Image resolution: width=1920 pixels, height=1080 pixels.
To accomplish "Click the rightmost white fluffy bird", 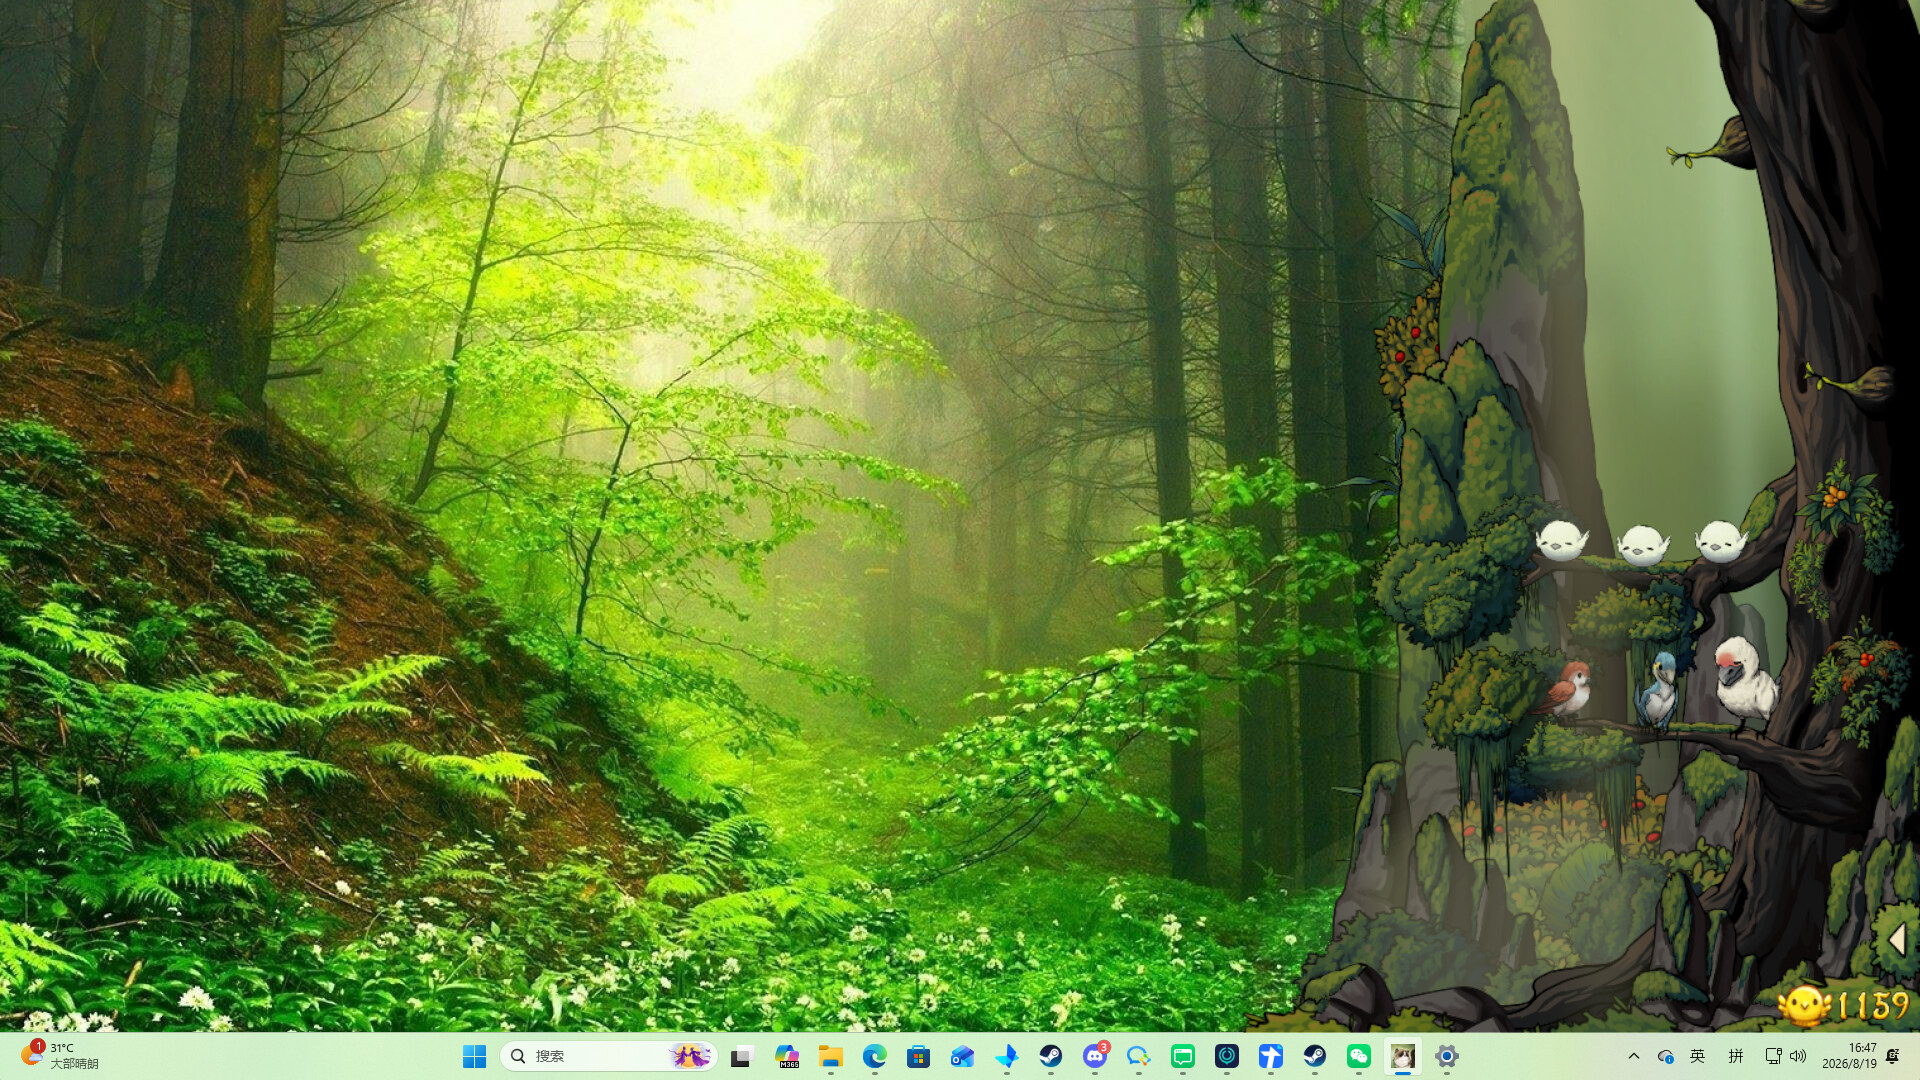I will pyautogui.click(x=1720, y=541).
